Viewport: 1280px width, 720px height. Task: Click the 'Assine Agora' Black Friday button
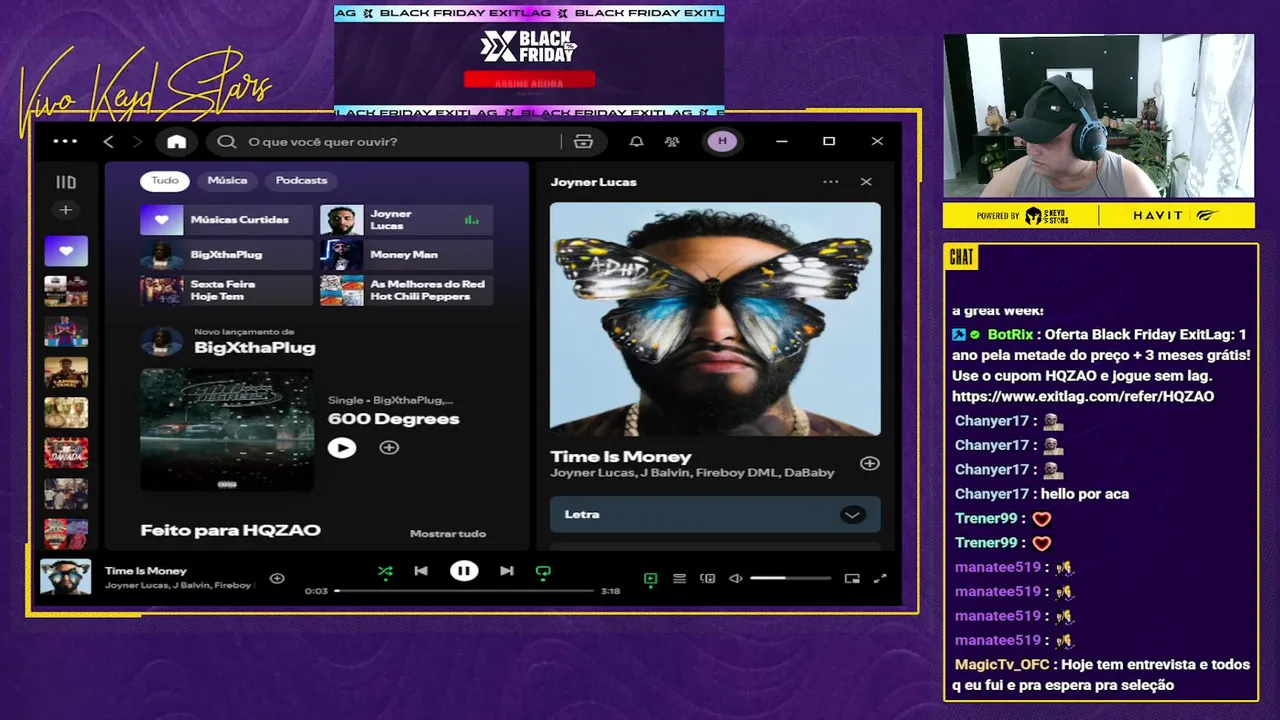[529, 81]
